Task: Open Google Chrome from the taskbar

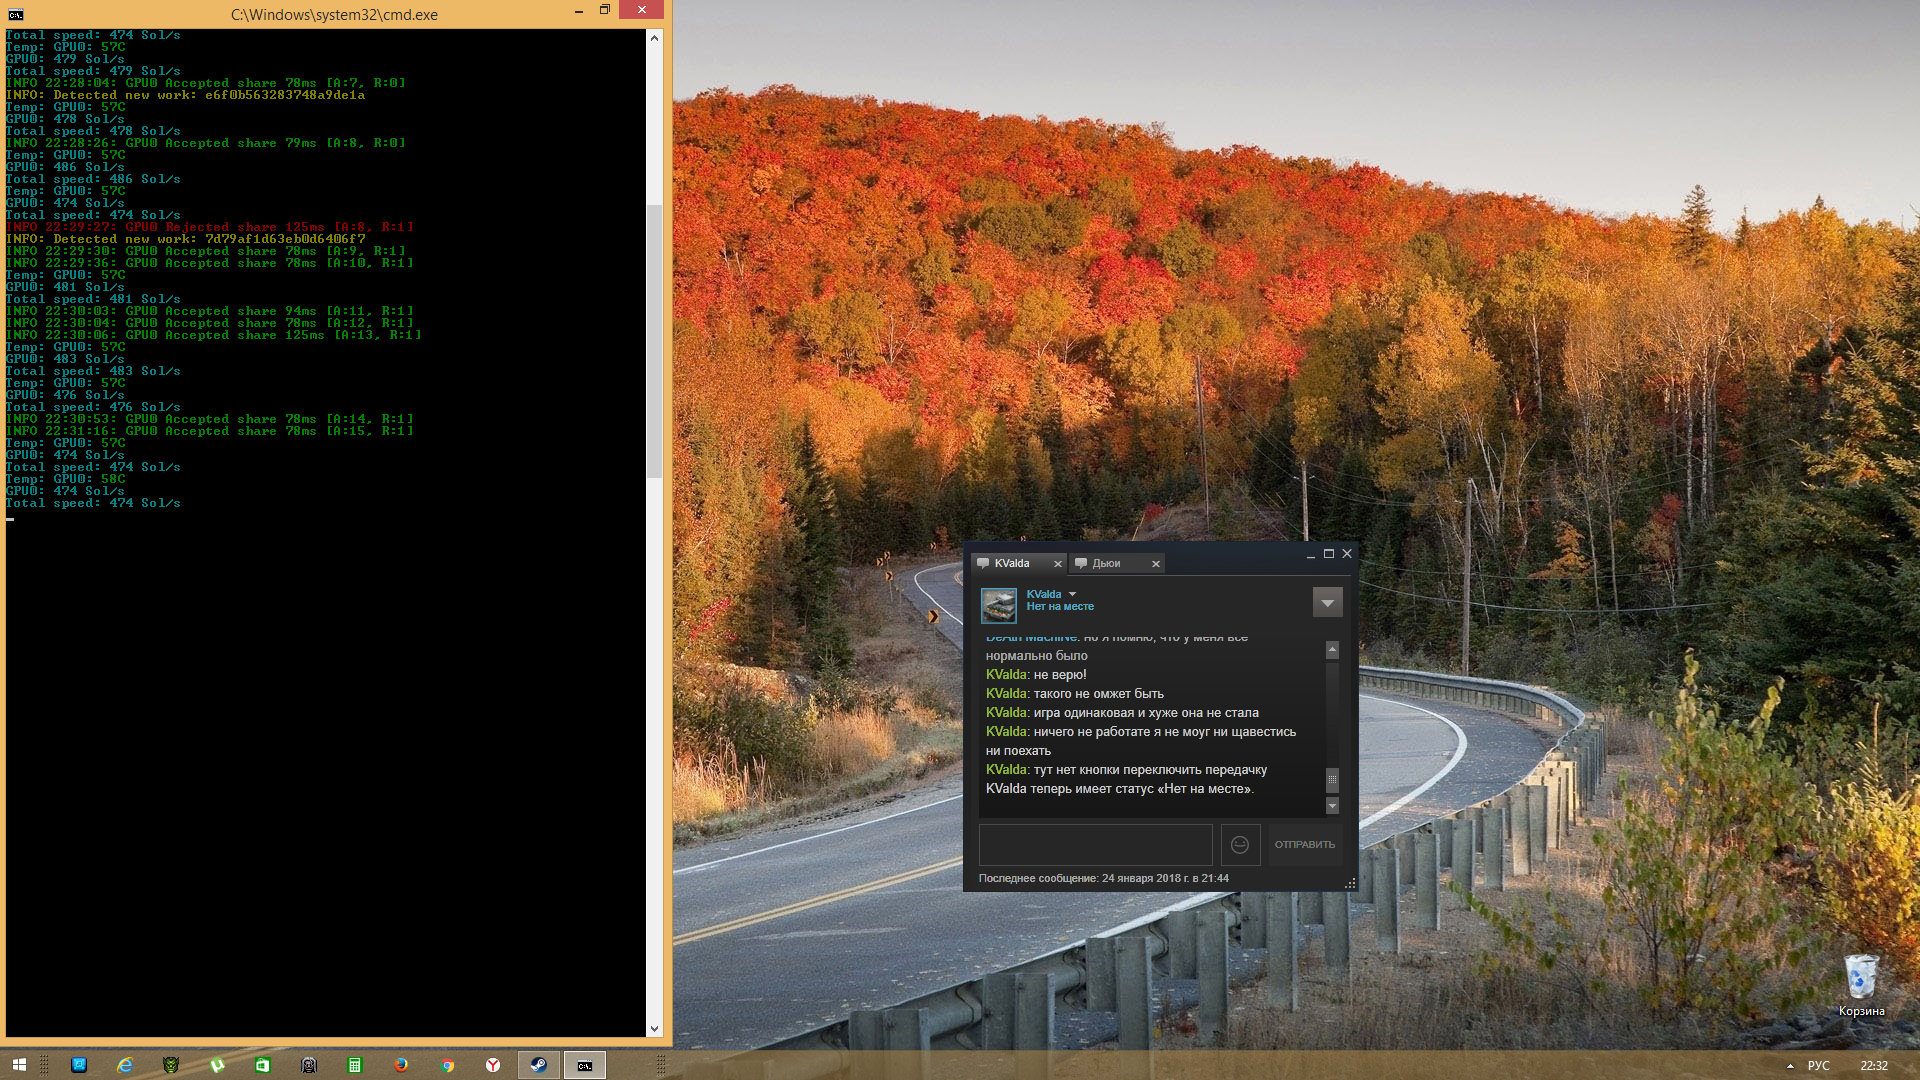Action: (x=447, y=1065)
